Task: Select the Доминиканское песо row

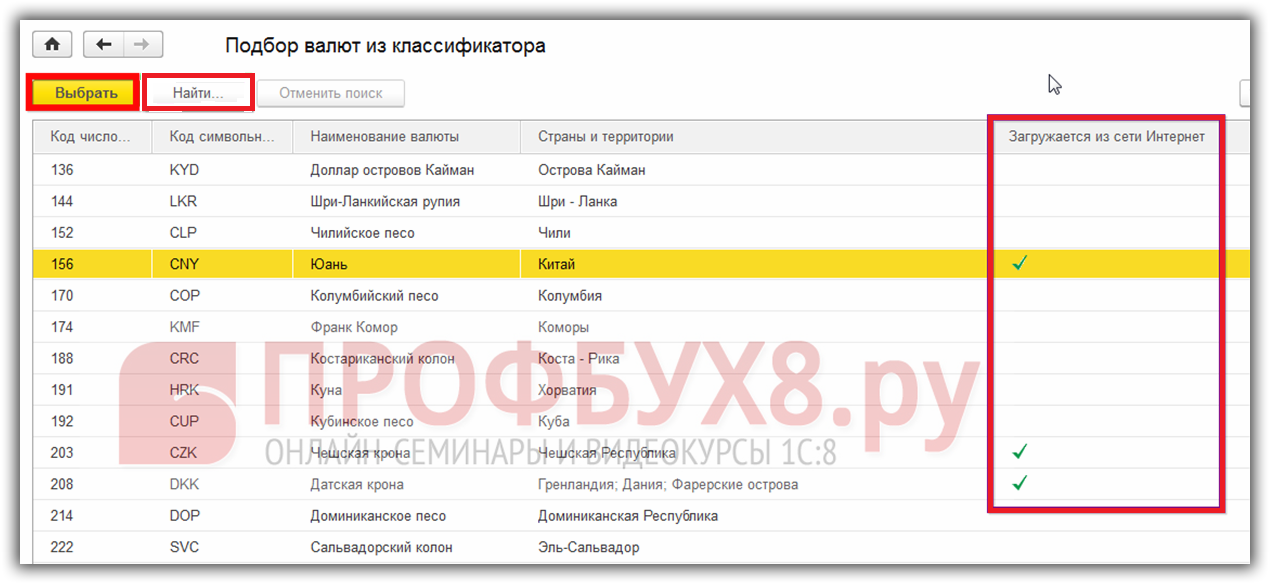Action: coord(378,516)
